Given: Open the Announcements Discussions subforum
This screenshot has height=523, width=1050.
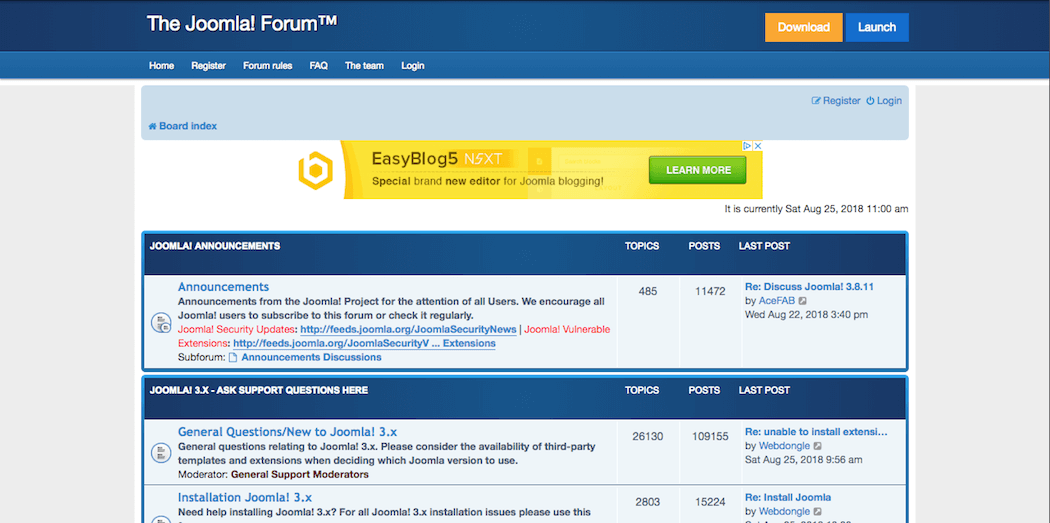Looking at the screenshot, I should pyautogui.click(x=311, y=358).
